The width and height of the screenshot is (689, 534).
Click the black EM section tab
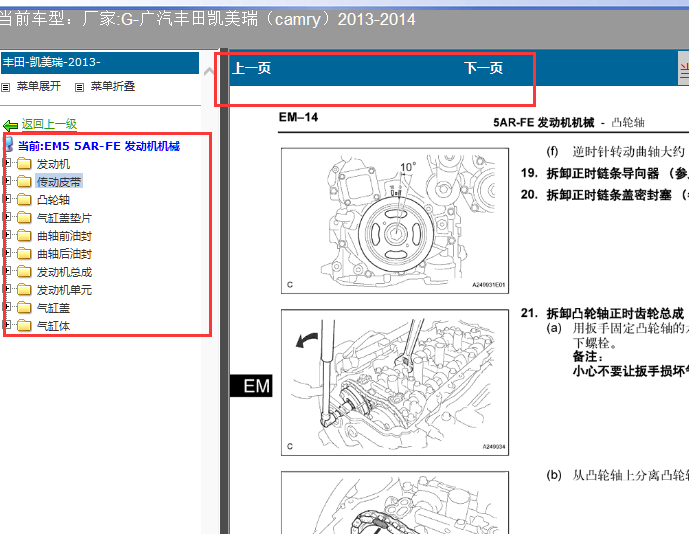click(251, 386)
